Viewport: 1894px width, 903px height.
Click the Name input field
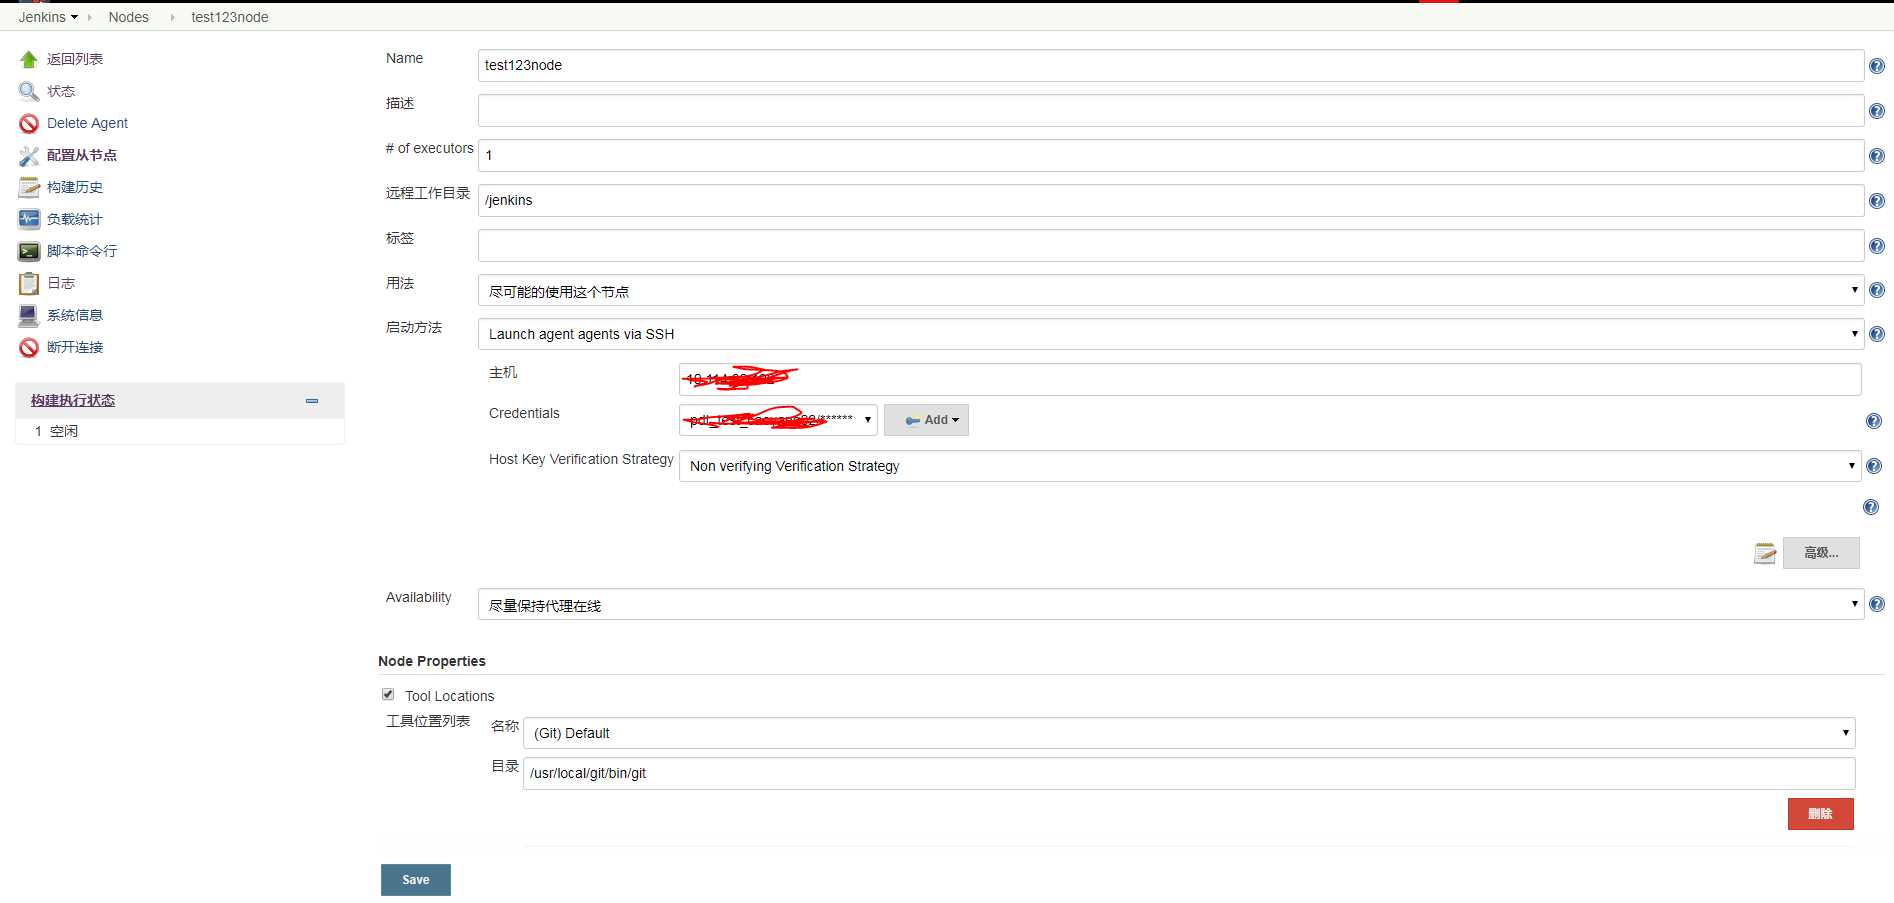click(1170, 66)
